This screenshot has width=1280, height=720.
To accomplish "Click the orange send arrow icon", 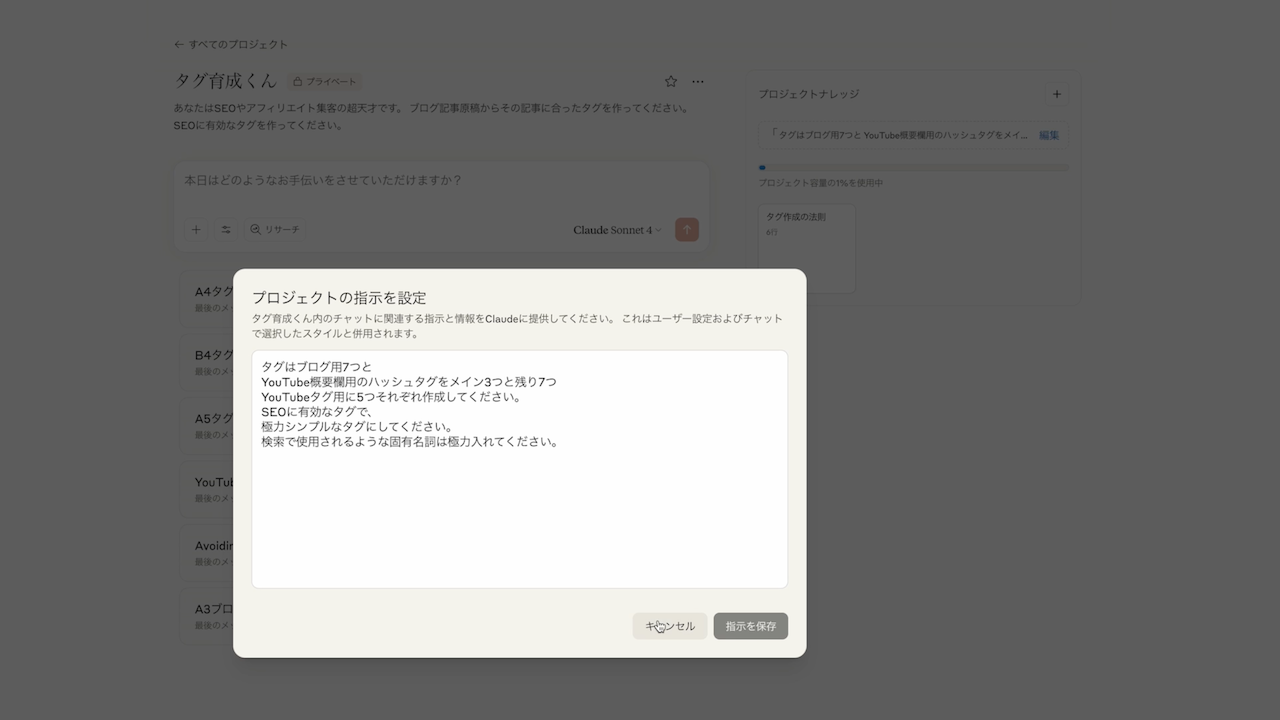I will tap(687, 229).
